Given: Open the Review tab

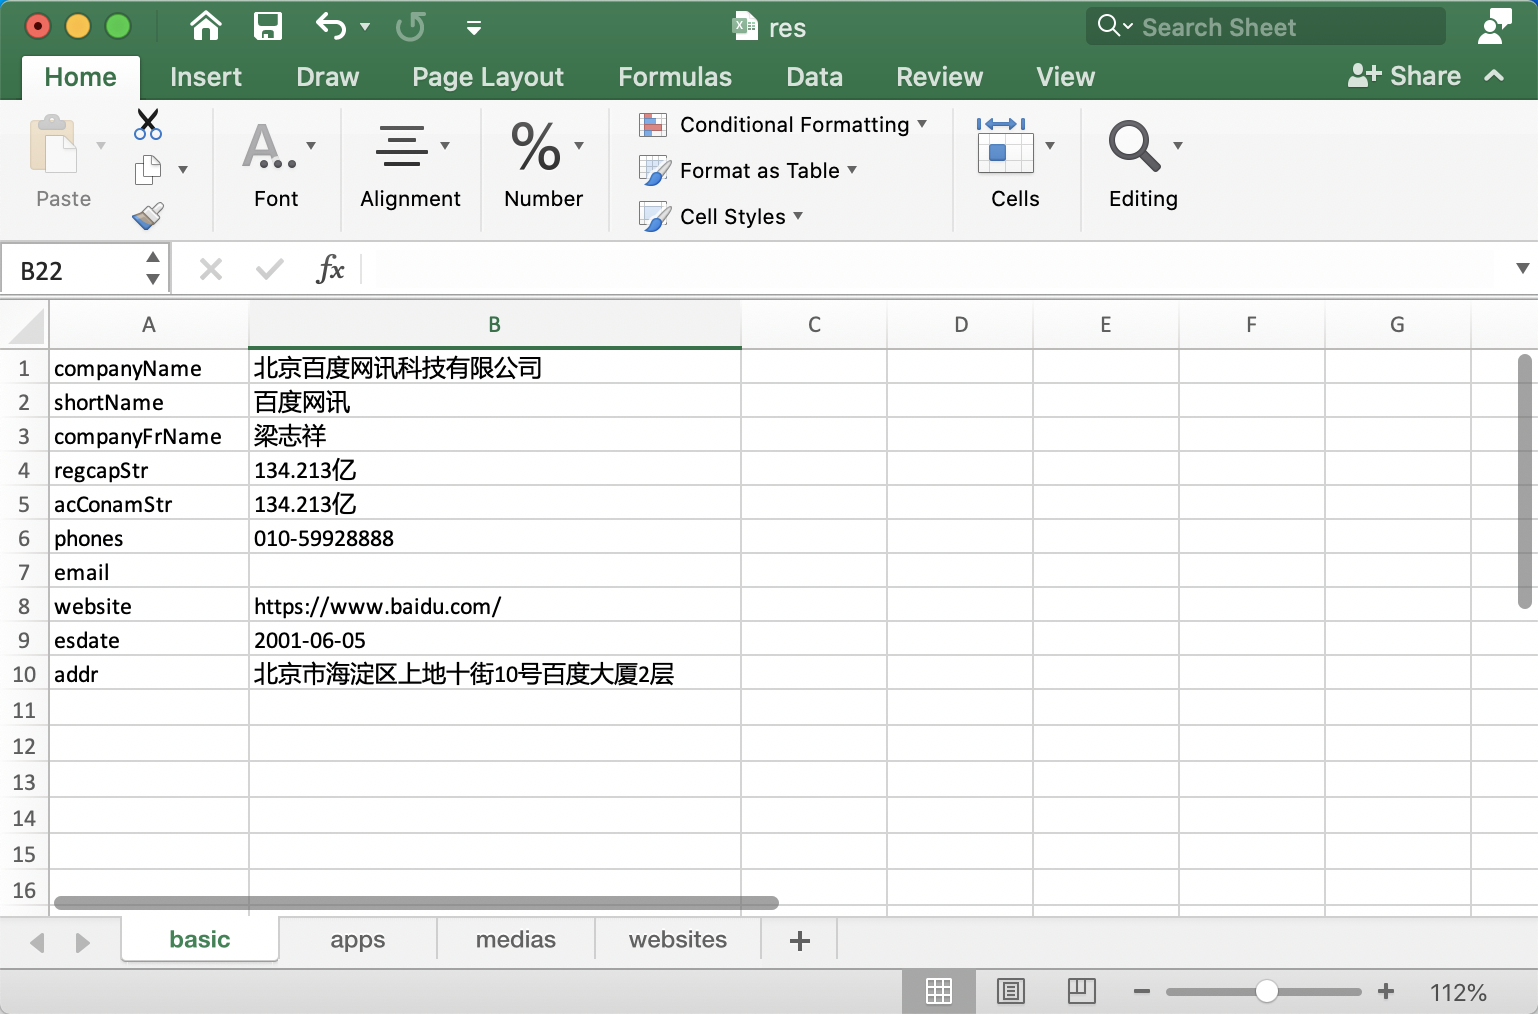Looking at the screenshot, I should (x=939, y=77).
